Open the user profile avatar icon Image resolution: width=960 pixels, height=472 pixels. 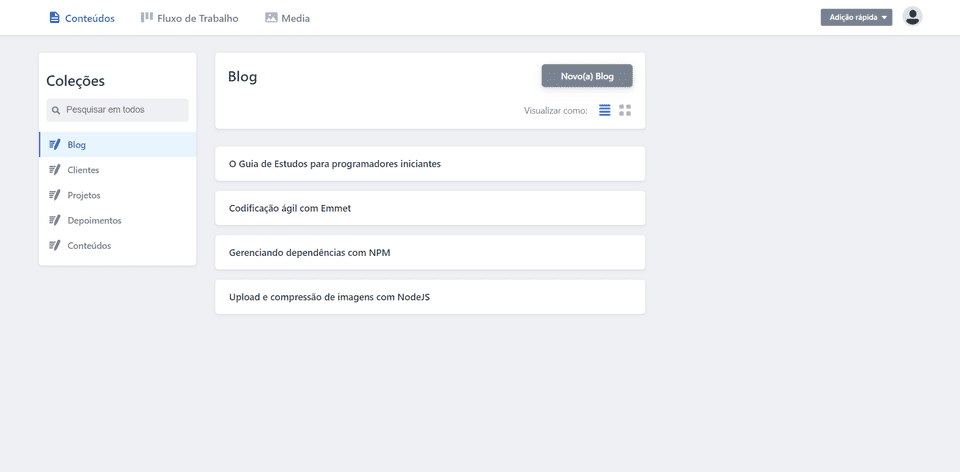(912, 17)
